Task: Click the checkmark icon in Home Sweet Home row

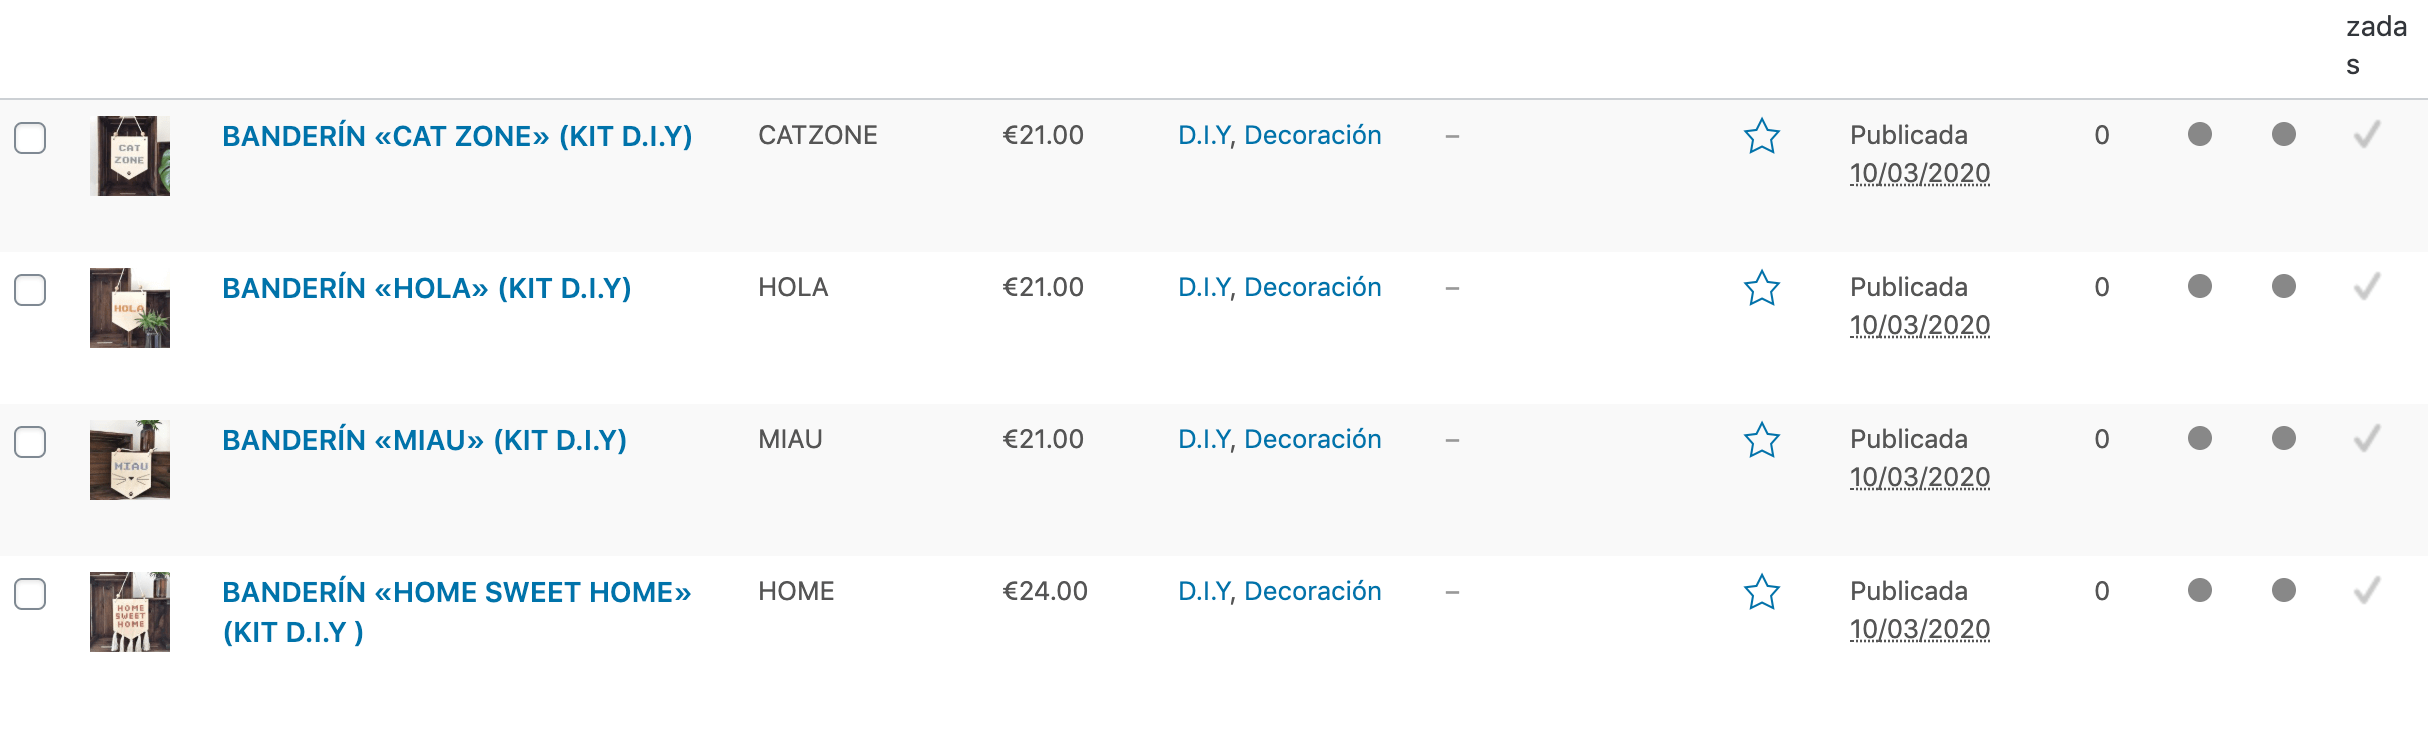Action: pos(2367,590)
